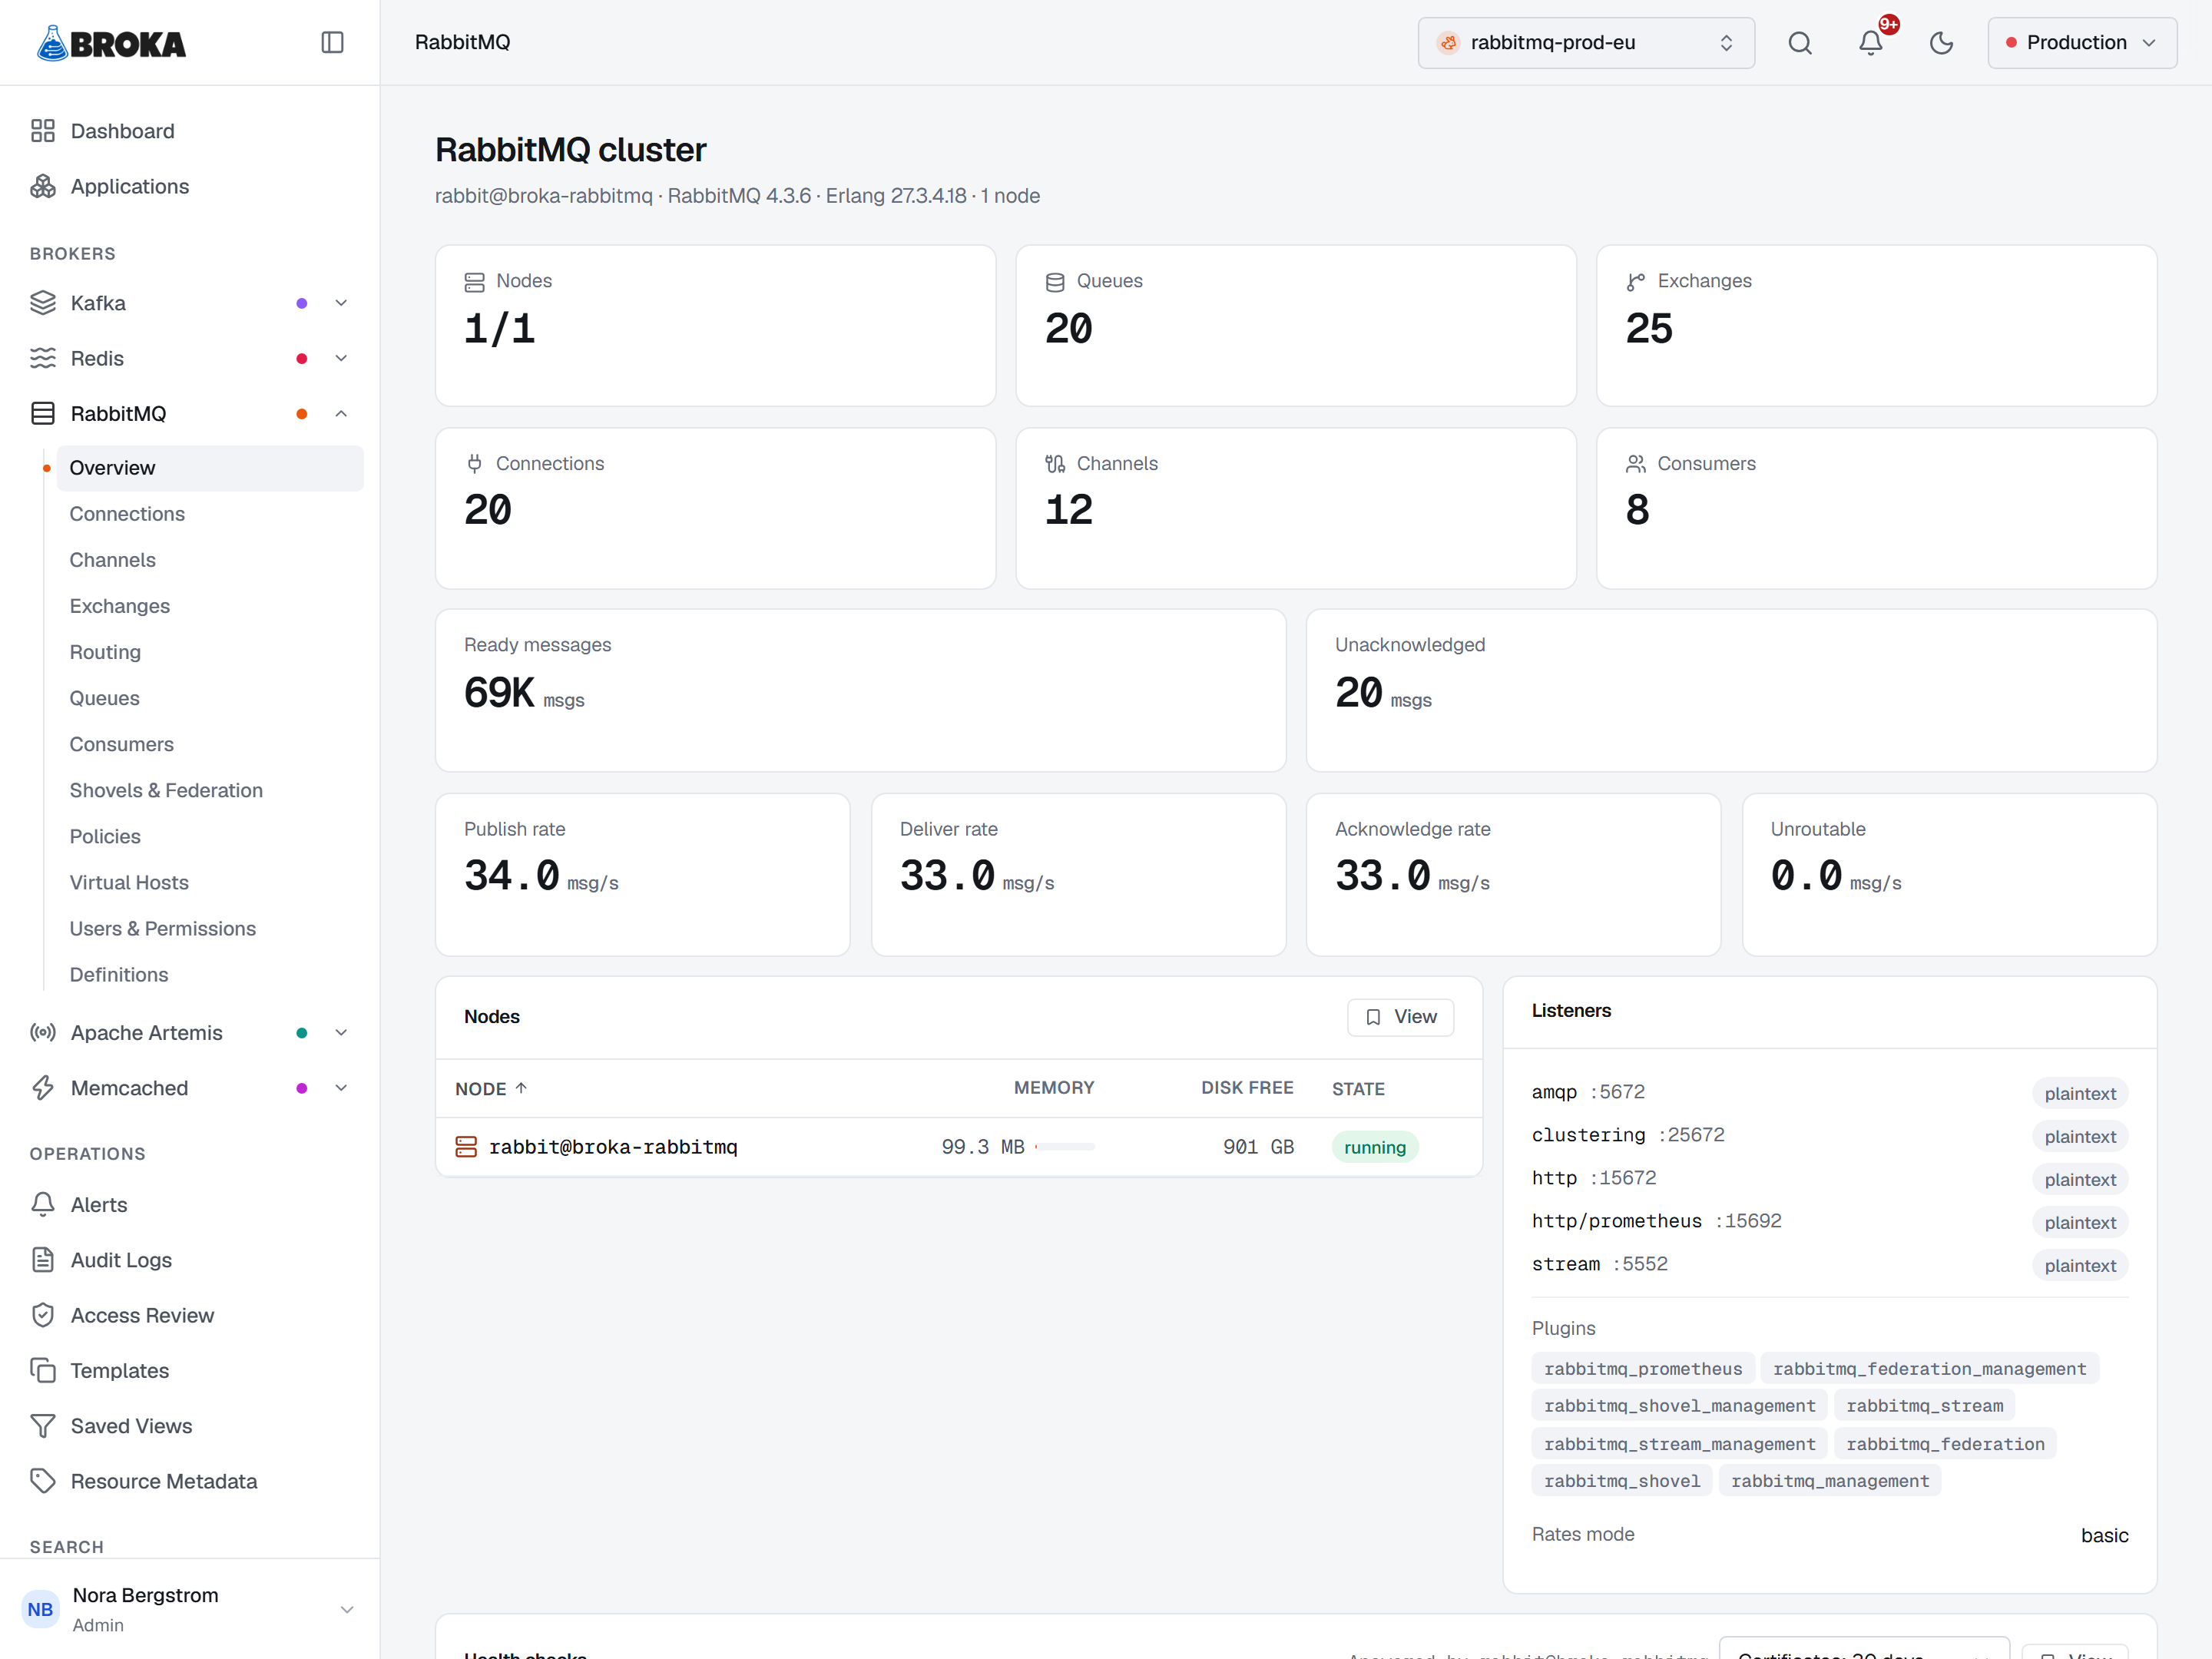Screen dimensions: 2212x1659
Task: Collapse the RabbitMQ section chevron
Action: click(x=341, y=413)
